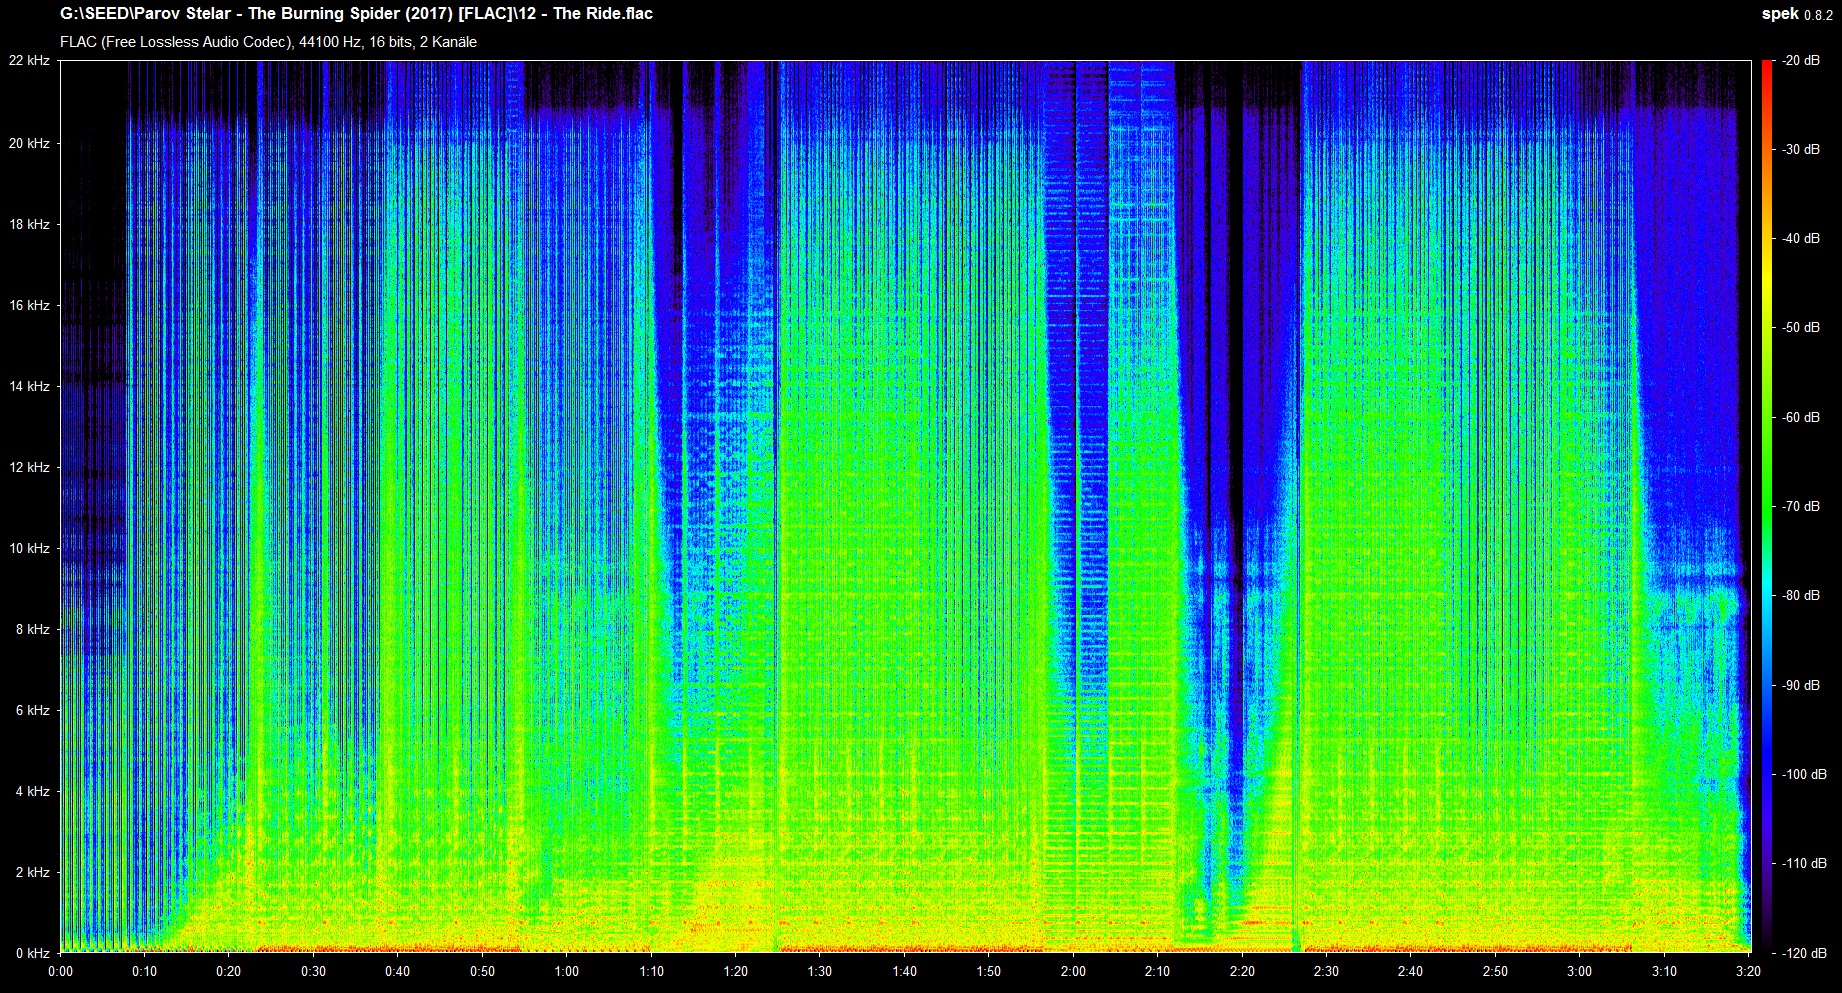
Task: Click the 0:00 time axis marker
Action: (x=60, y=971)
